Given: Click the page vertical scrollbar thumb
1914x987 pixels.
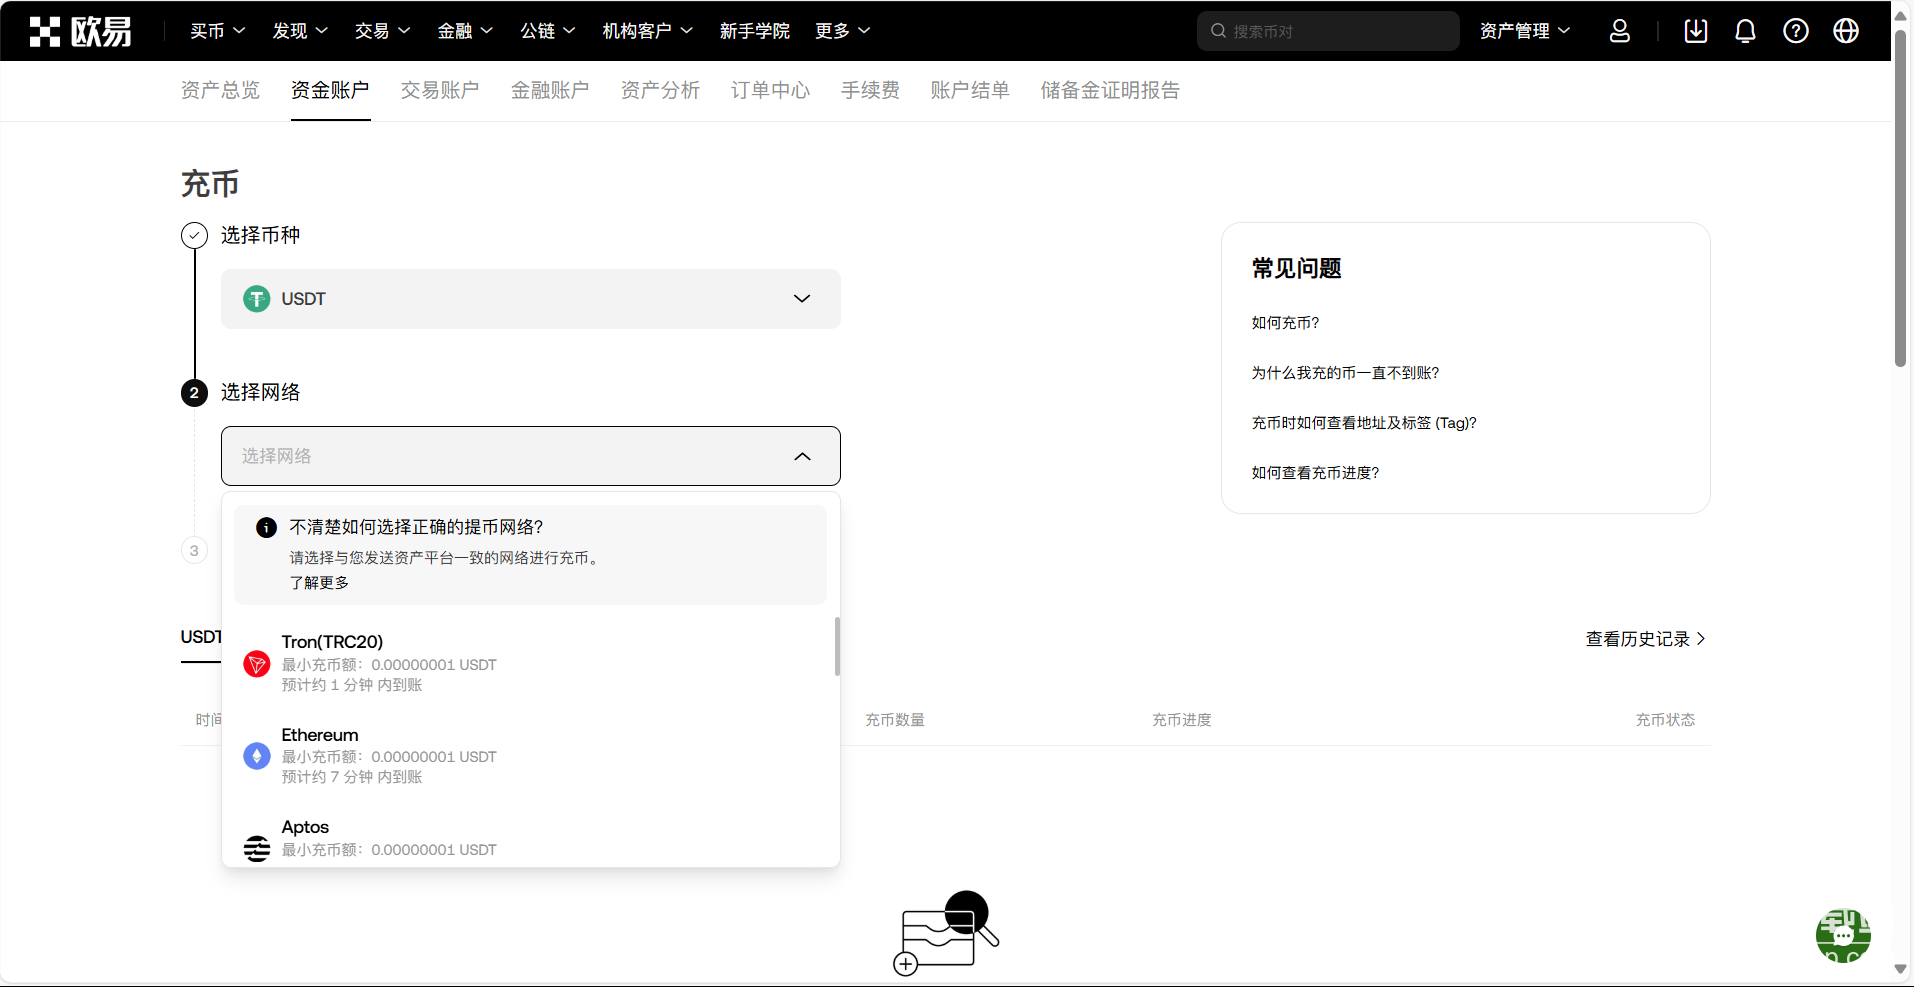Looking at the screenshot, I should click(1900, 198).
